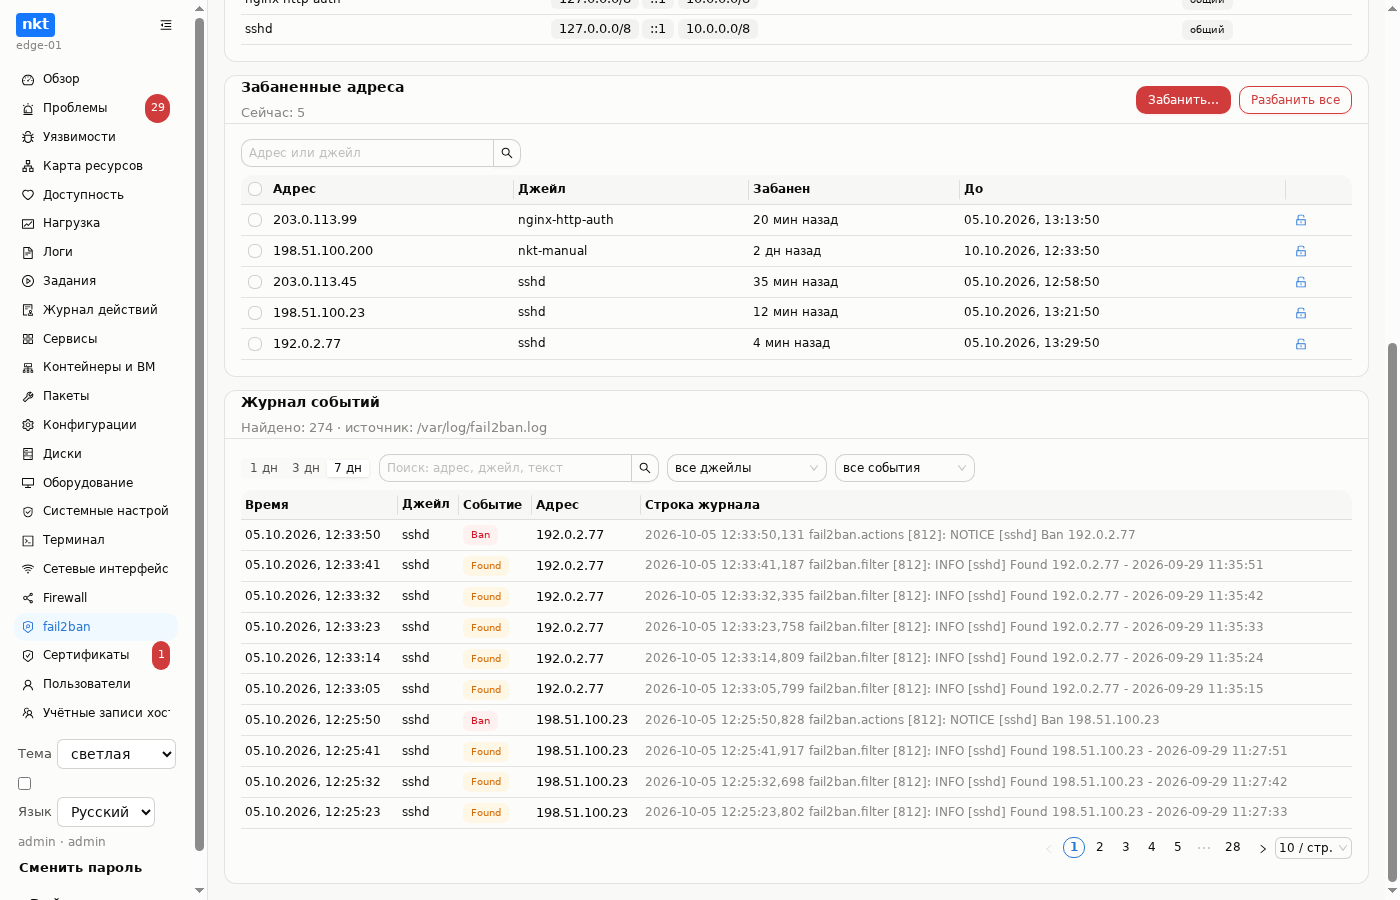This screenshot has width=1400, height=900.
Task: Focus the 'Адрес или джейл' search field
Action: pos(368,153)
